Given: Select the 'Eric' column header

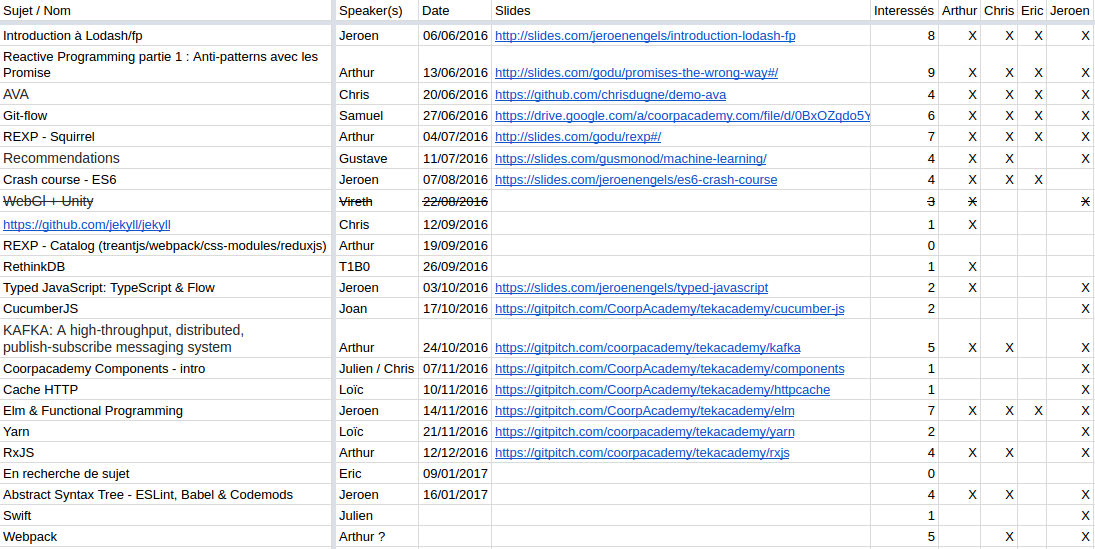Looking at the screenshot, I should click(x=1032, y=10).
